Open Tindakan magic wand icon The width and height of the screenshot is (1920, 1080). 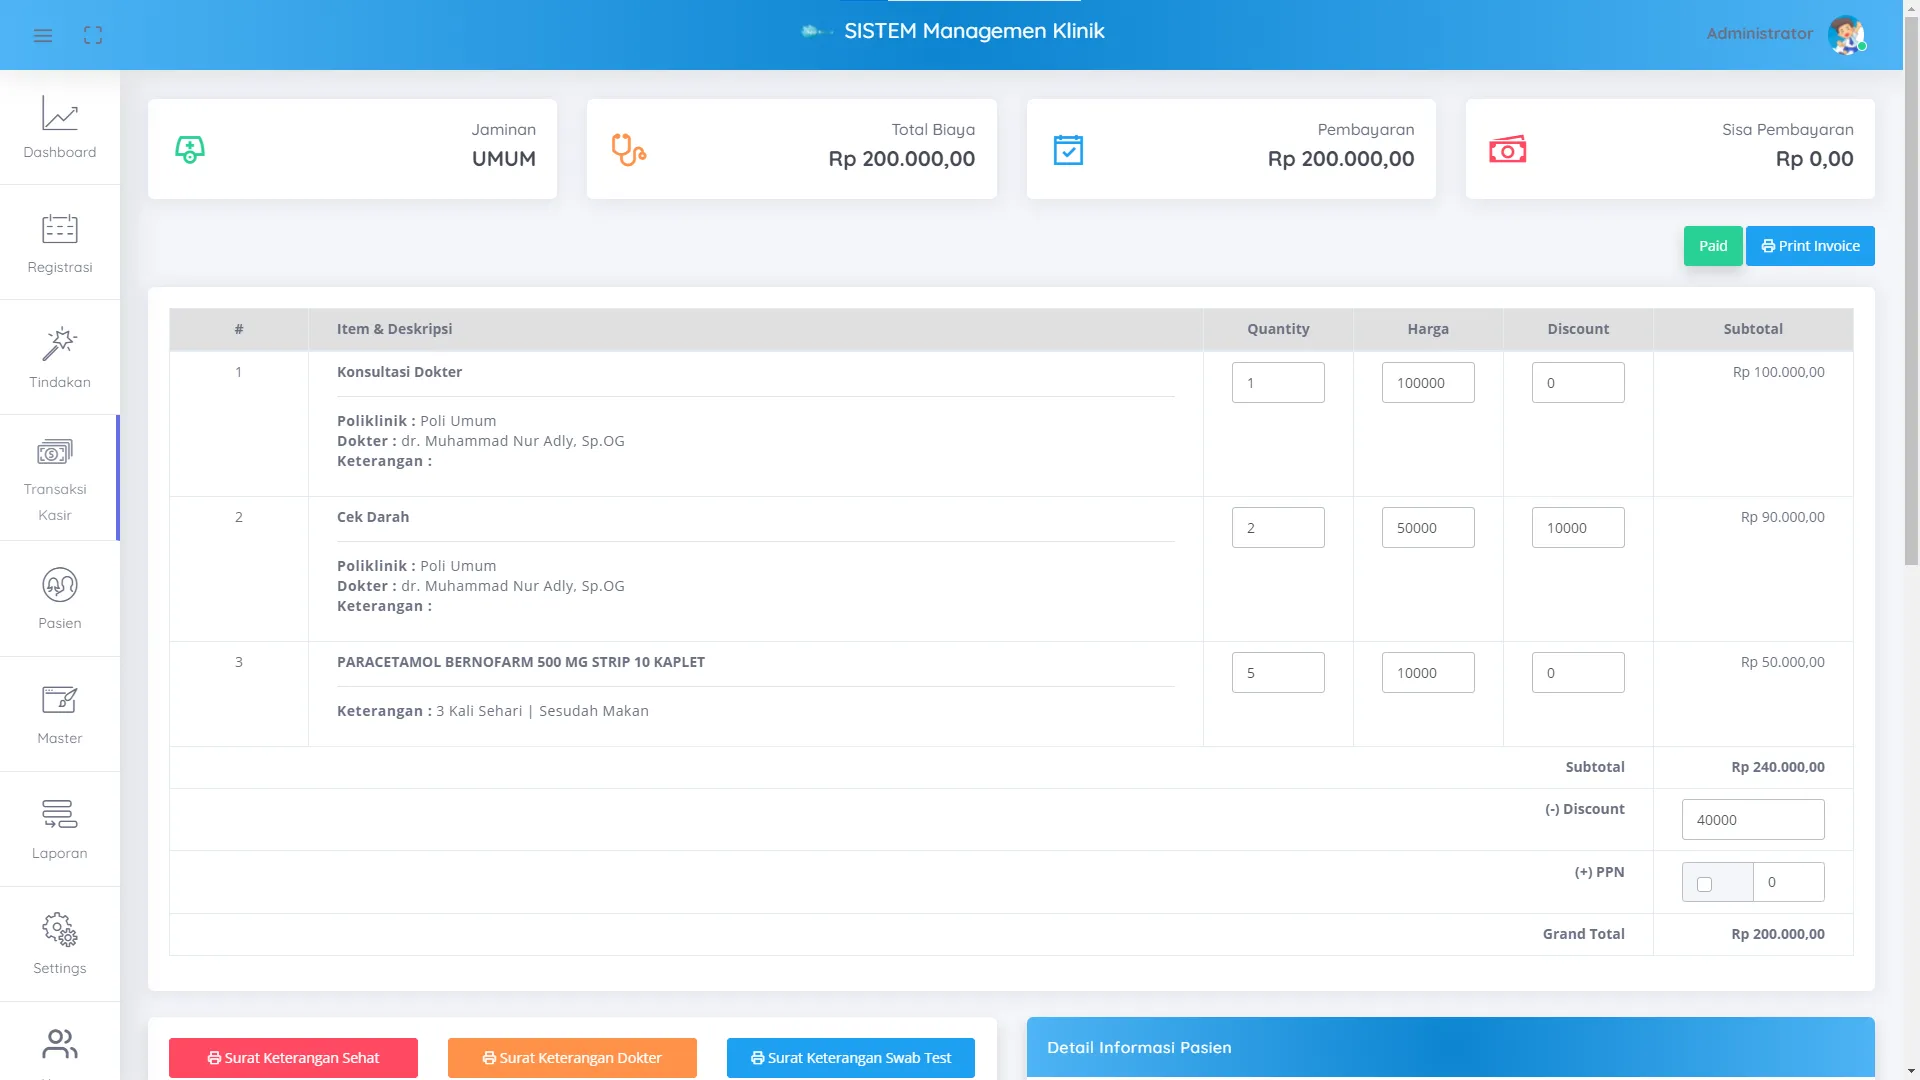[x=60, y=344]
